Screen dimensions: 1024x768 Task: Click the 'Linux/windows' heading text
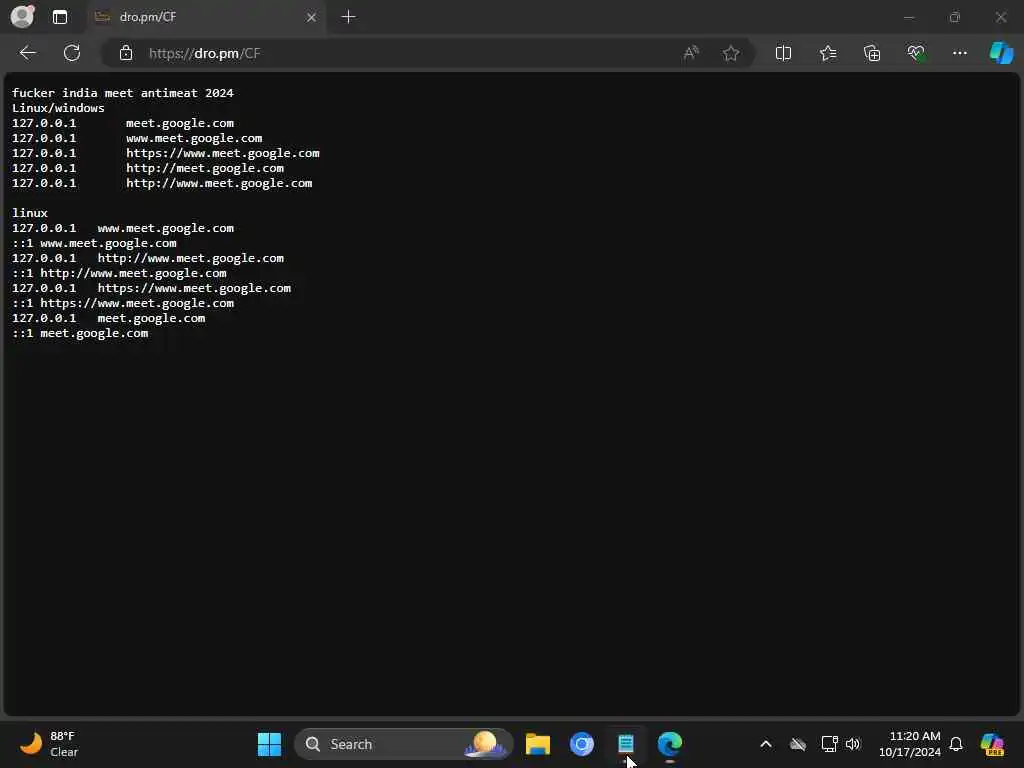[58, 108]
